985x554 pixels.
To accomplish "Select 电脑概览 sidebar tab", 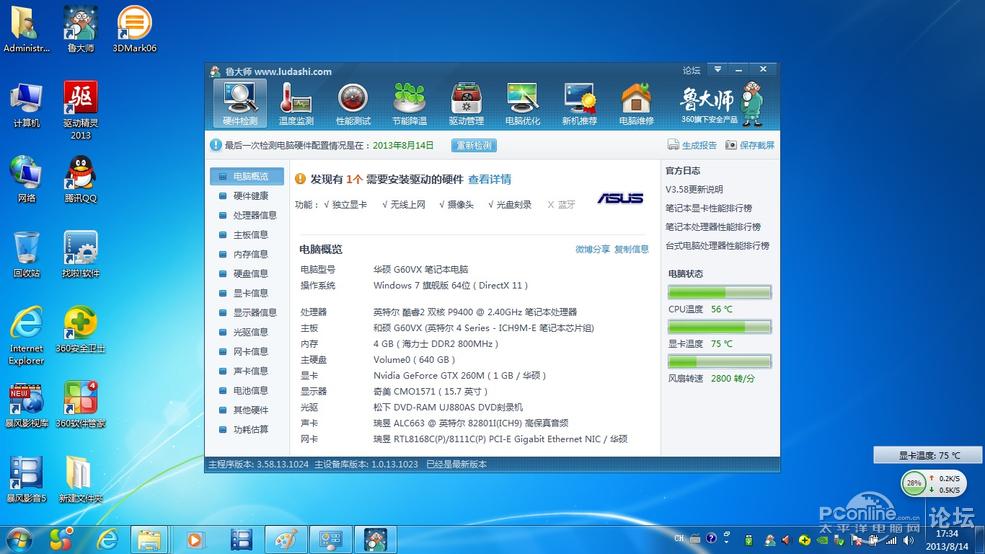I will pos(247,177).
